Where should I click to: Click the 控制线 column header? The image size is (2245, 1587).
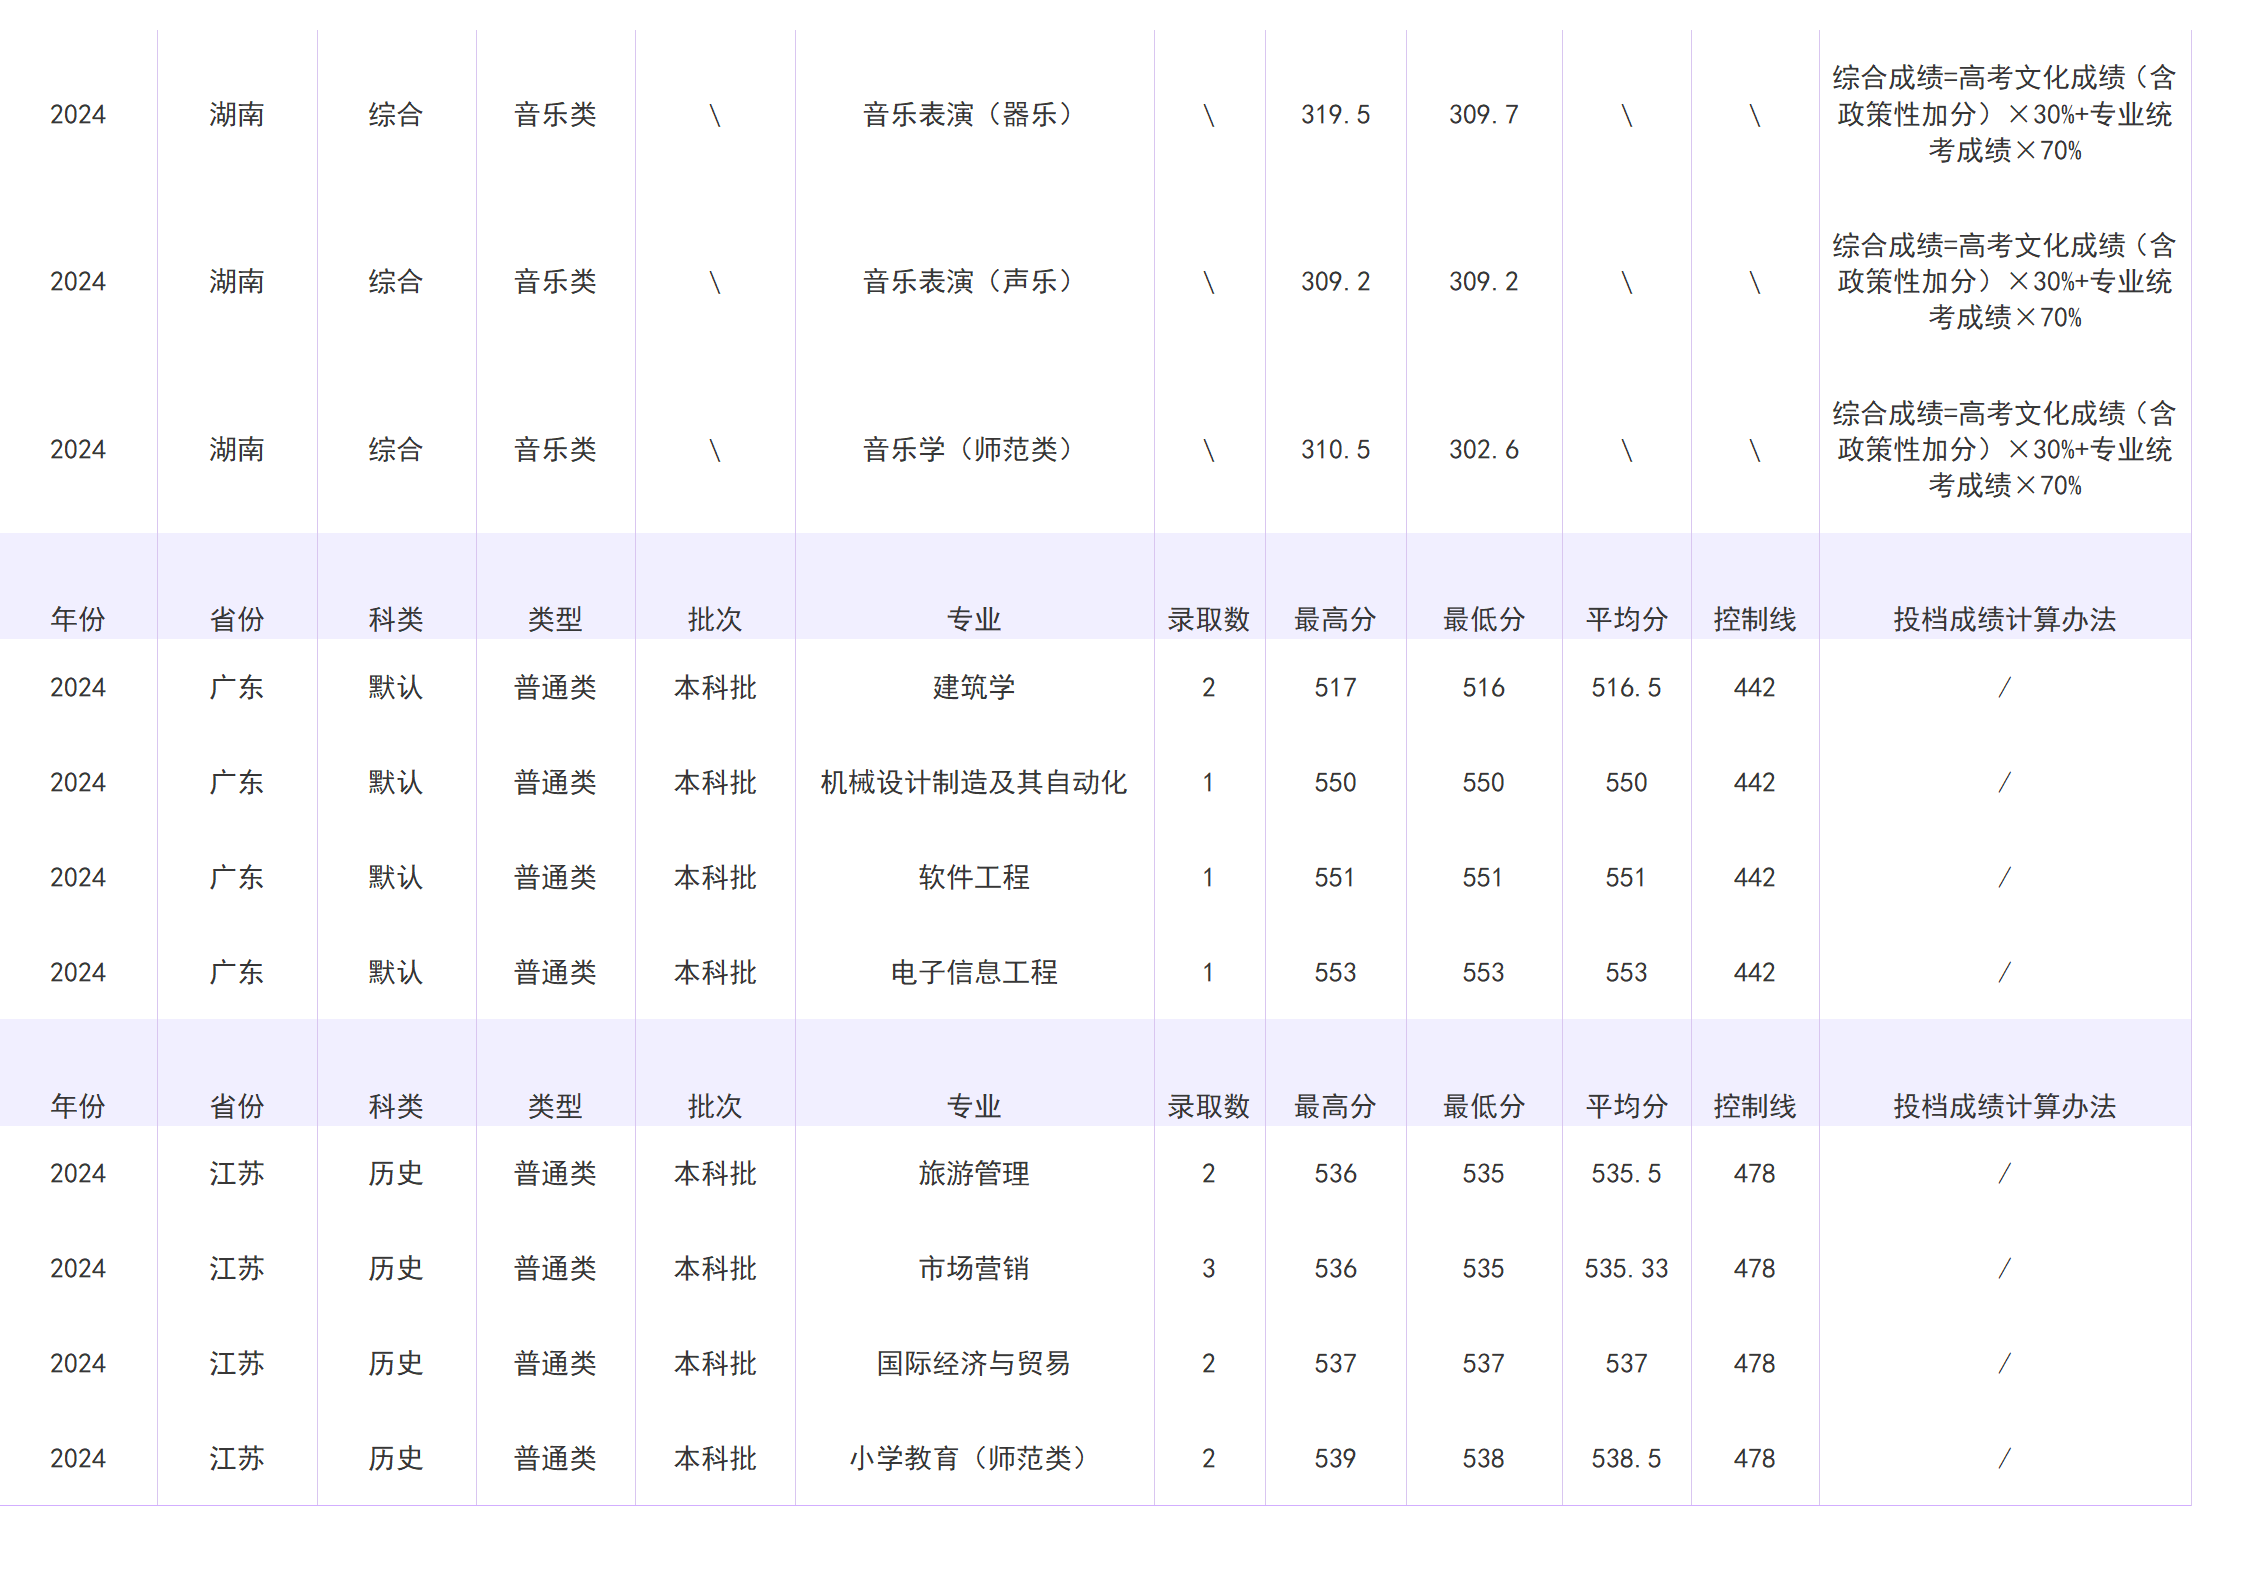pos(1753,618)
